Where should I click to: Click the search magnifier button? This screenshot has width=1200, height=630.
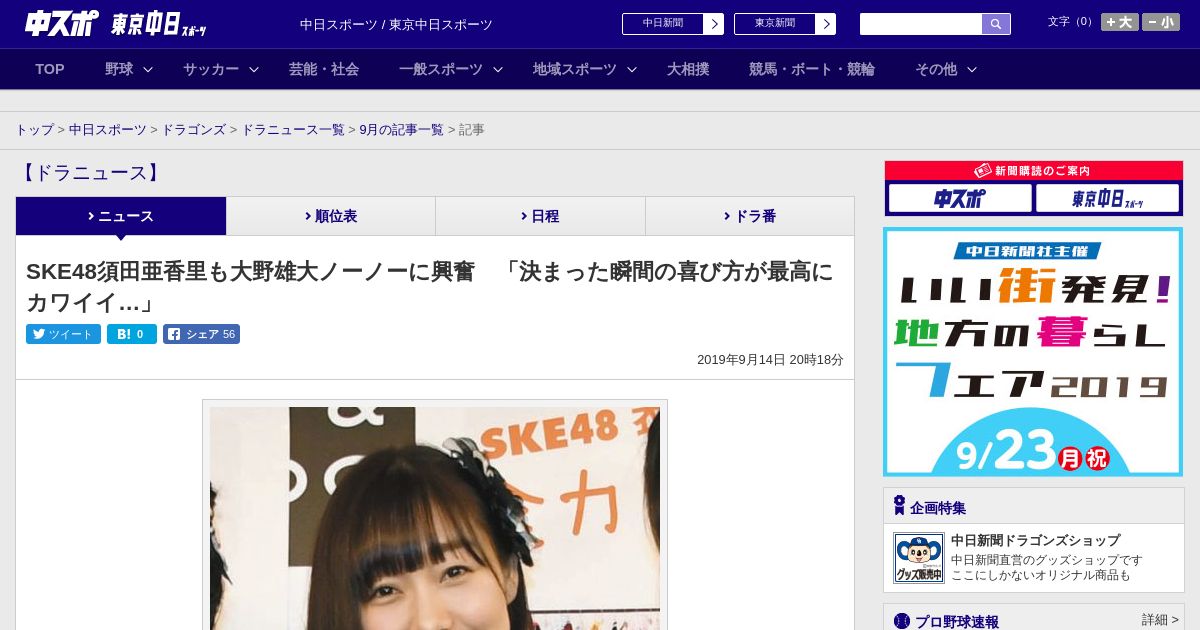point(996,24)
